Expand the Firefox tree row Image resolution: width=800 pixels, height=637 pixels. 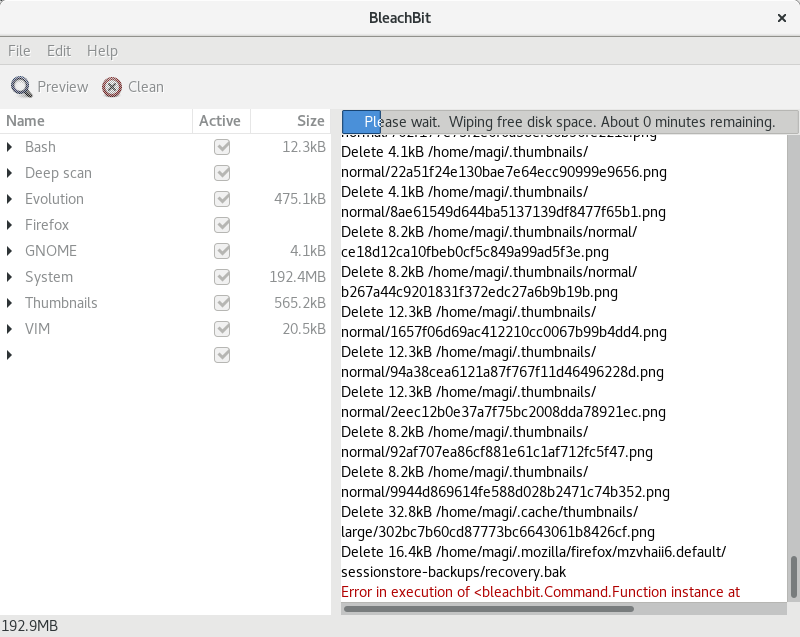click(10, 225)
